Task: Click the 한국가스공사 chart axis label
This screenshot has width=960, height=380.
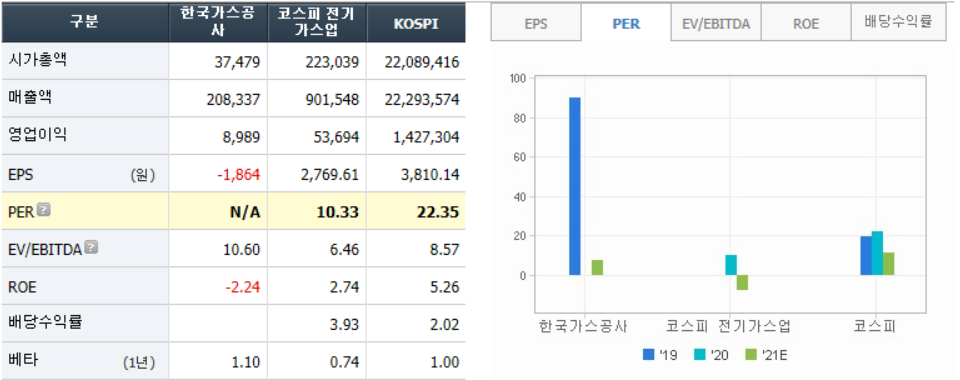Action: click(583, 326)
